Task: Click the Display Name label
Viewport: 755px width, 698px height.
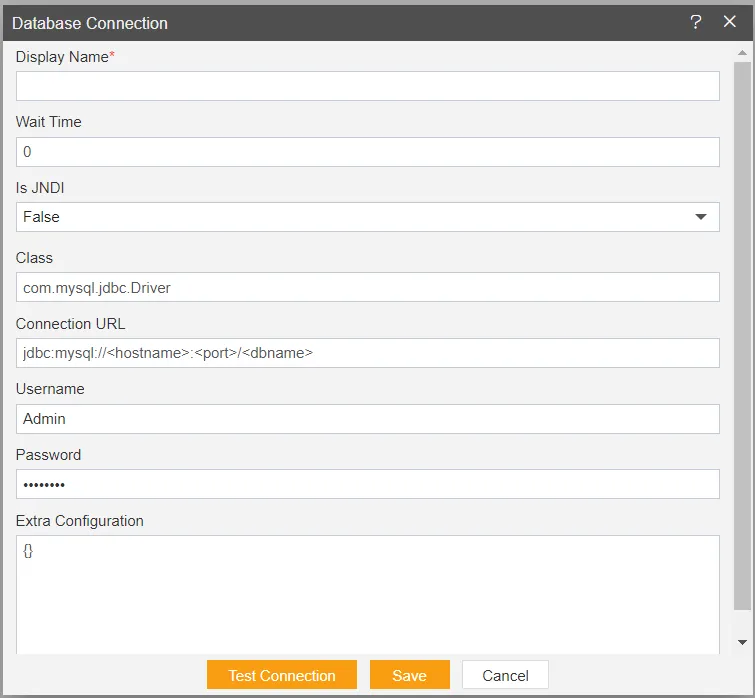Action: [65, 57]
